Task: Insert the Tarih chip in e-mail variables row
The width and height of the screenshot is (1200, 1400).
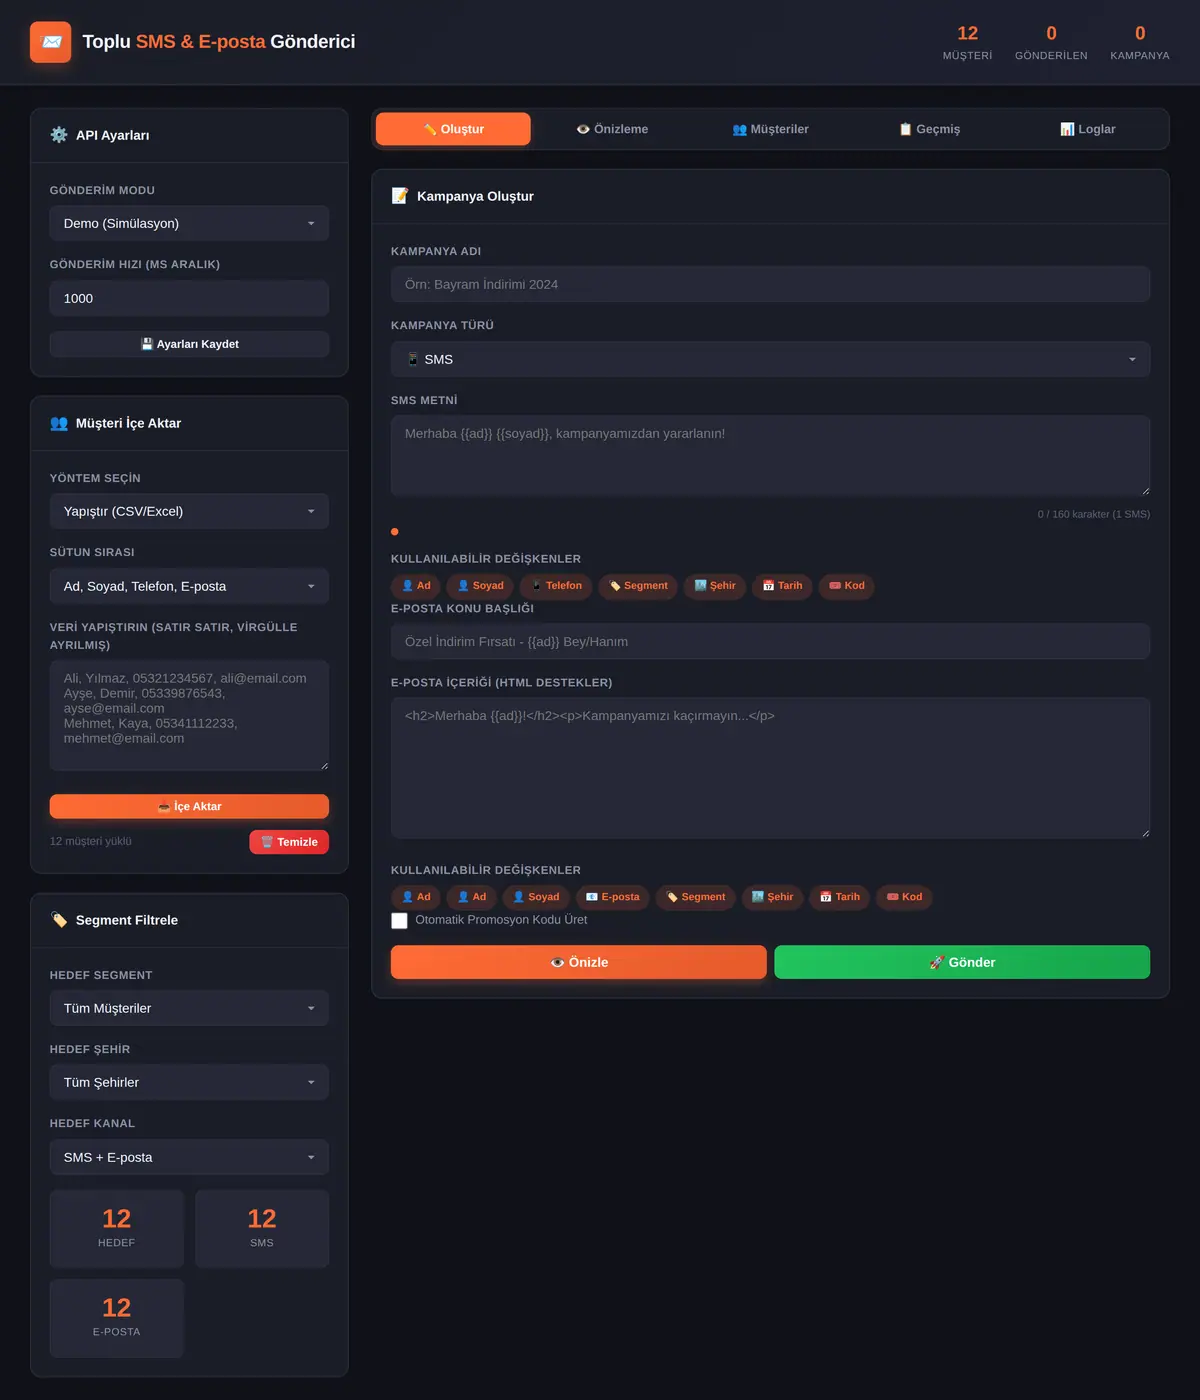Action: tap(840, 897)
